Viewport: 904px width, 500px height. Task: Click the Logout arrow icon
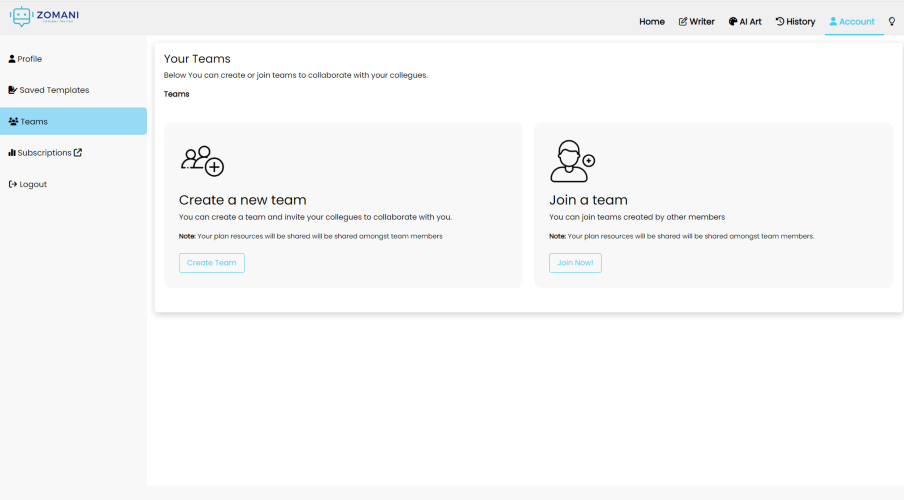coord(13,184)
